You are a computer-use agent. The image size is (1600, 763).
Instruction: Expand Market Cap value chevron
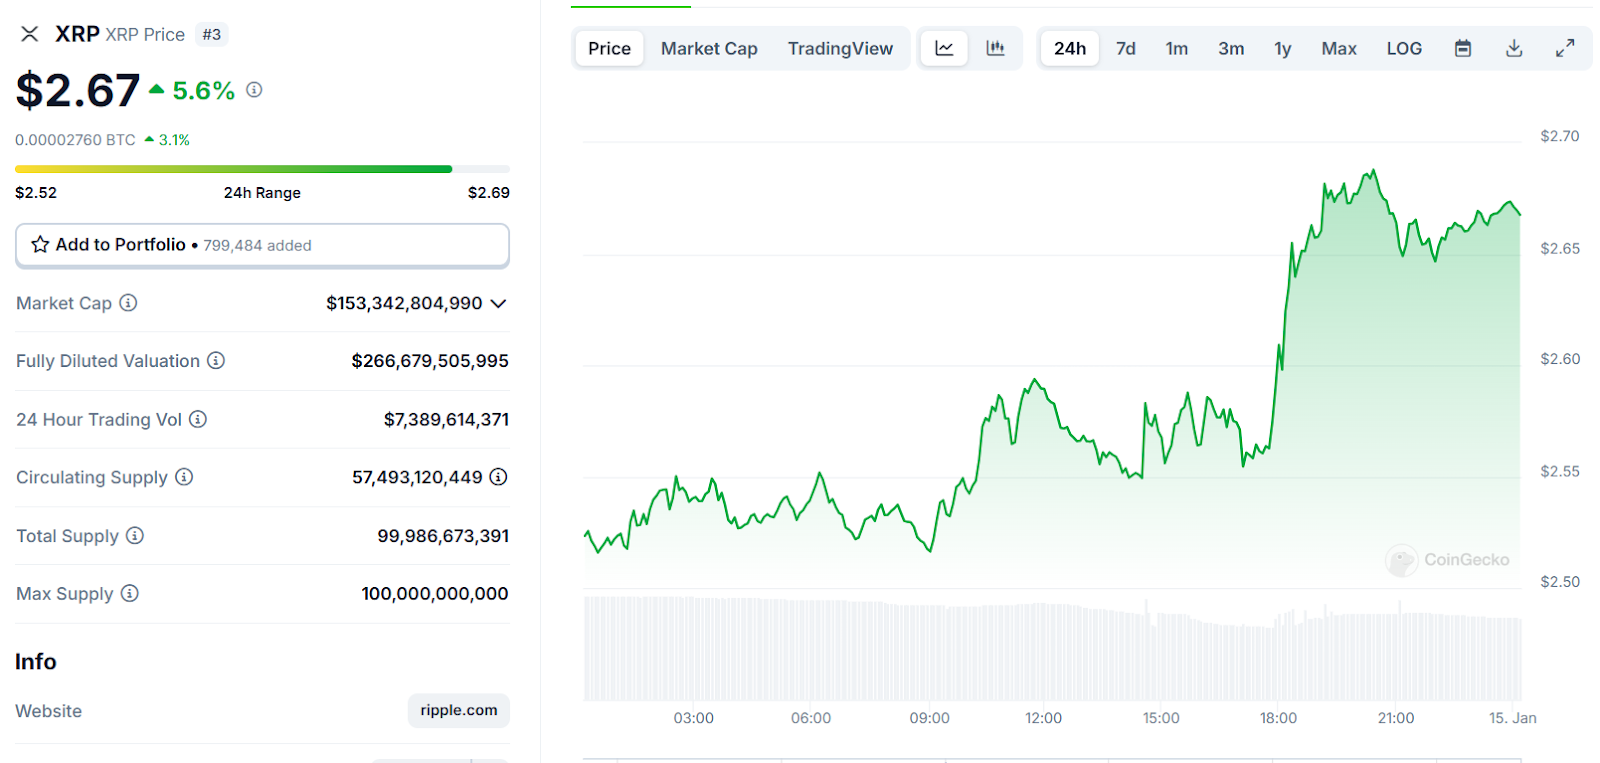coord(498,304)
